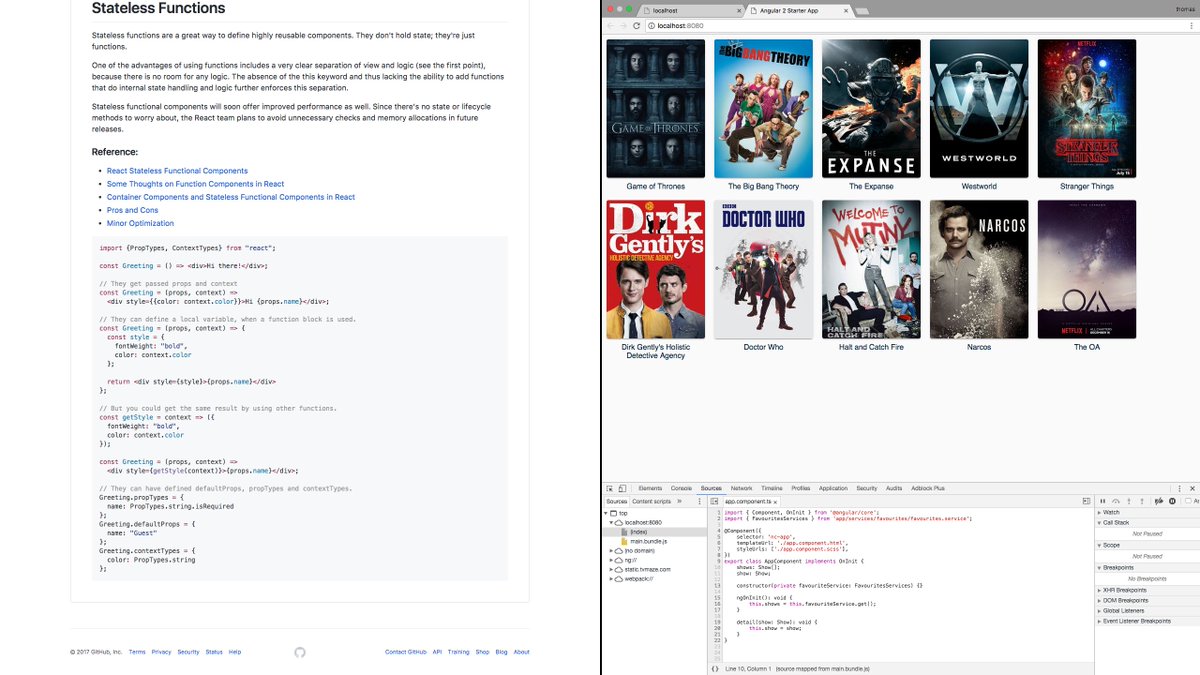This screenshot has width=1200, height=675.
Task: Reload the localhost:8080 page
Action: point(637,25)
